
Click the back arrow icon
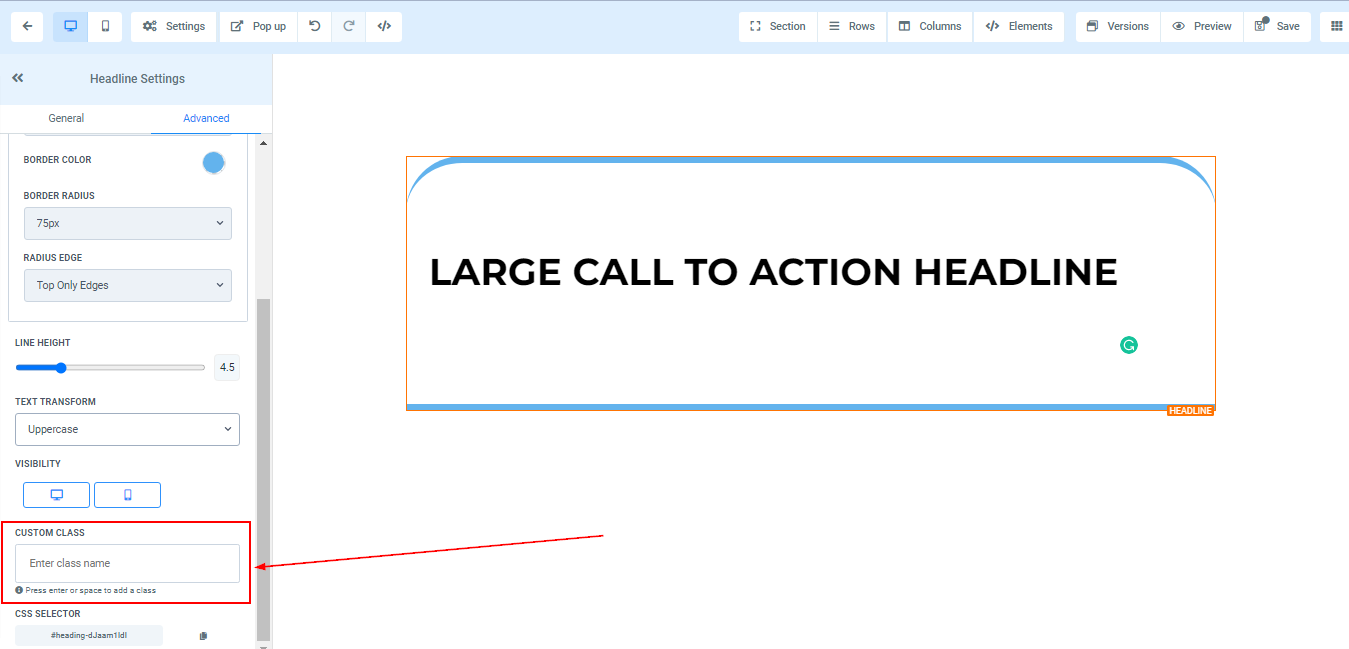(27, 26)
